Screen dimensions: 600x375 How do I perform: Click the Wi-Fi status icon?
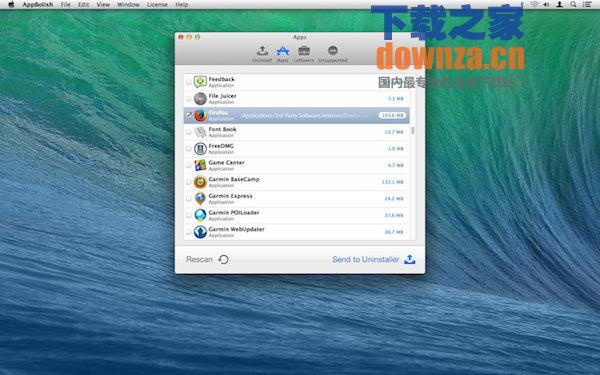click(x=534, y=5)
